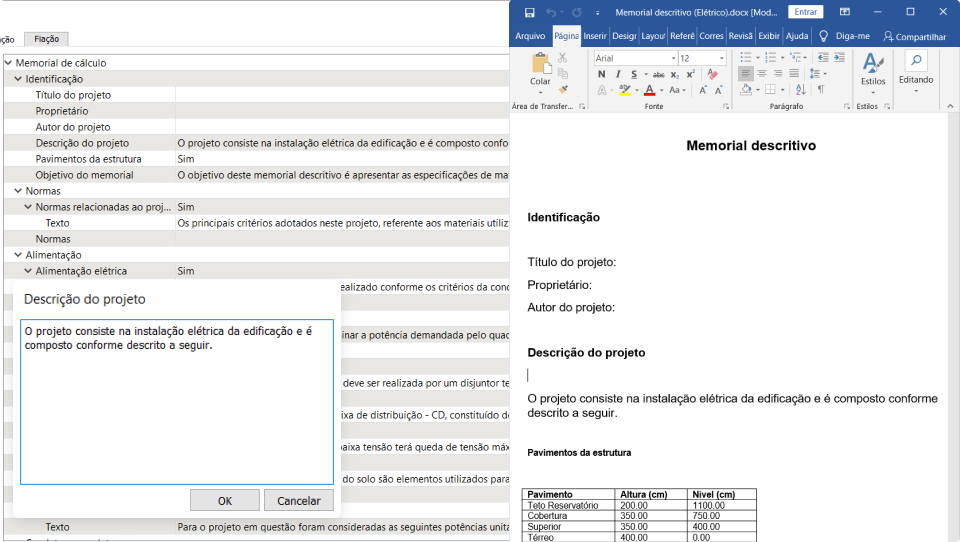Switch to the Inserir ribbon tab
The height and width of the screenshot is (542, 960).
tap(594, 36)
